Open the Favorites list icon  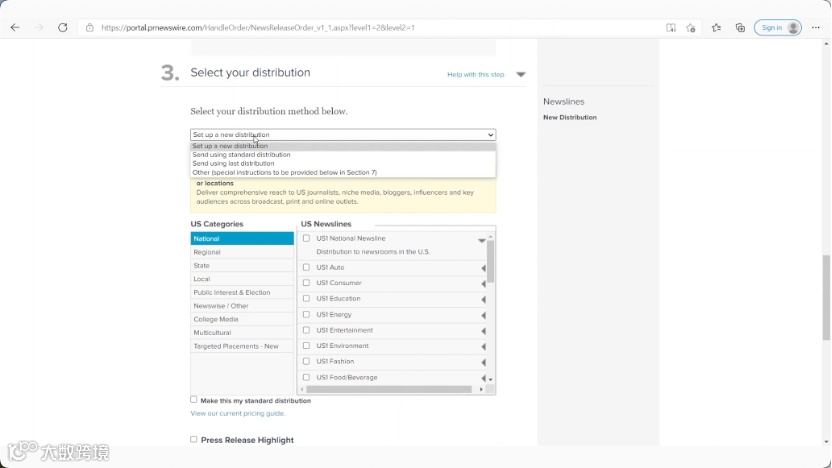click(x=716, y=28)
